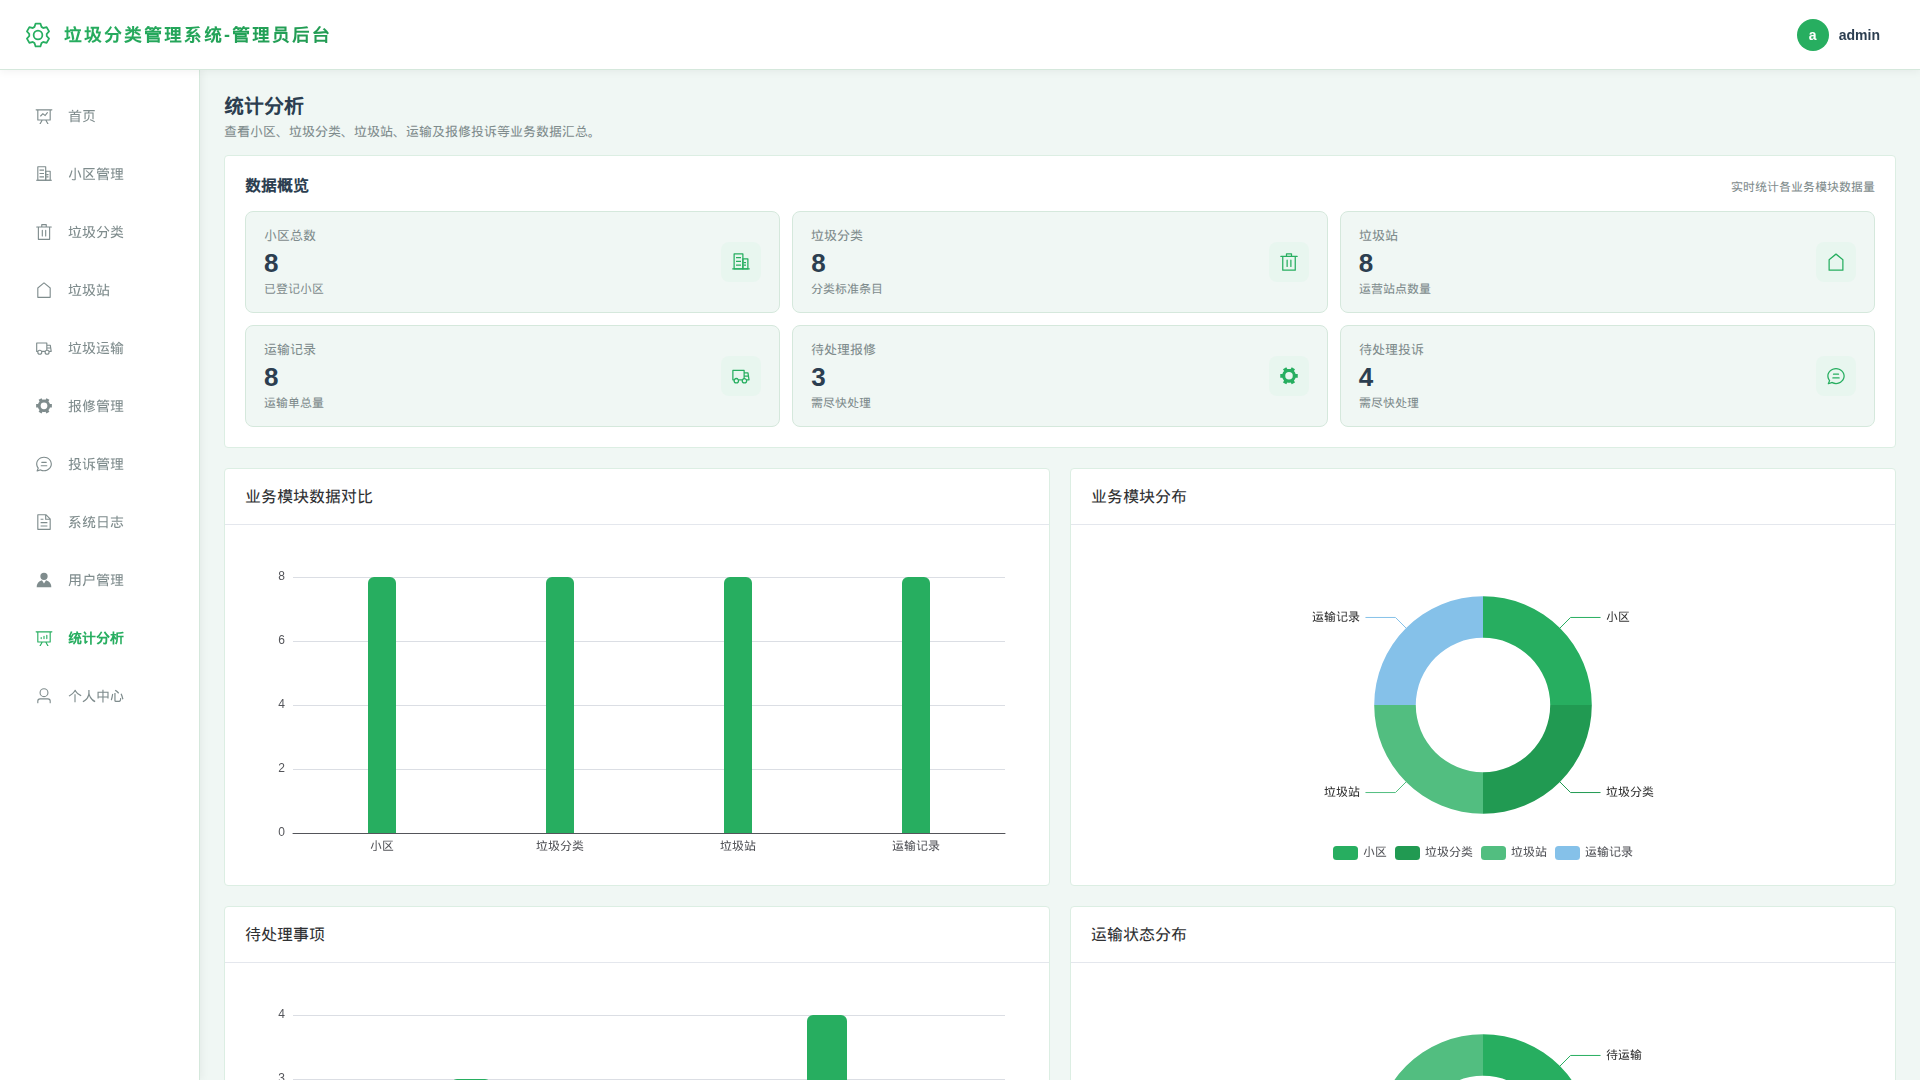Click the 待运输 pie label
Viewport: 1920px width, 1080px height.
click(x=1624, y=1055)
